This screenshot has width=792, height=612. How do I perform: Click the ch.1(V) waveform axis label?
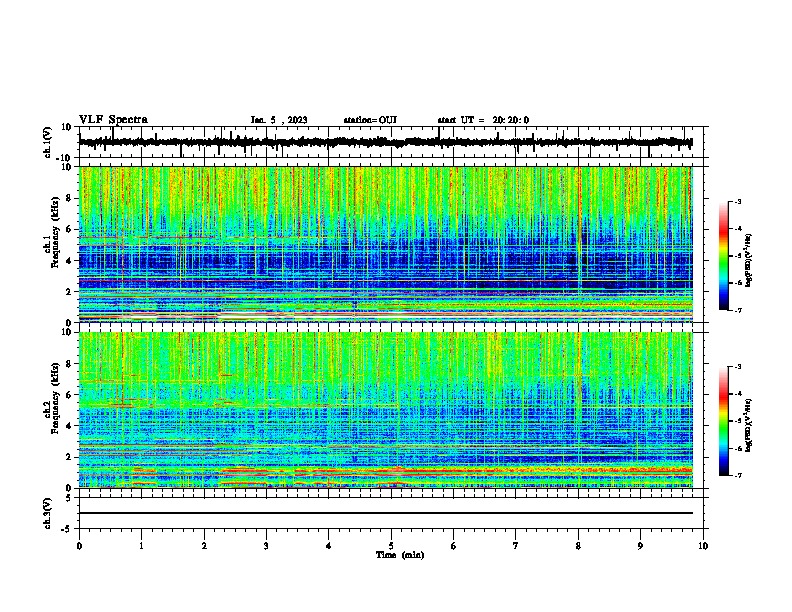pyautogui.click(x=48, y=142)
